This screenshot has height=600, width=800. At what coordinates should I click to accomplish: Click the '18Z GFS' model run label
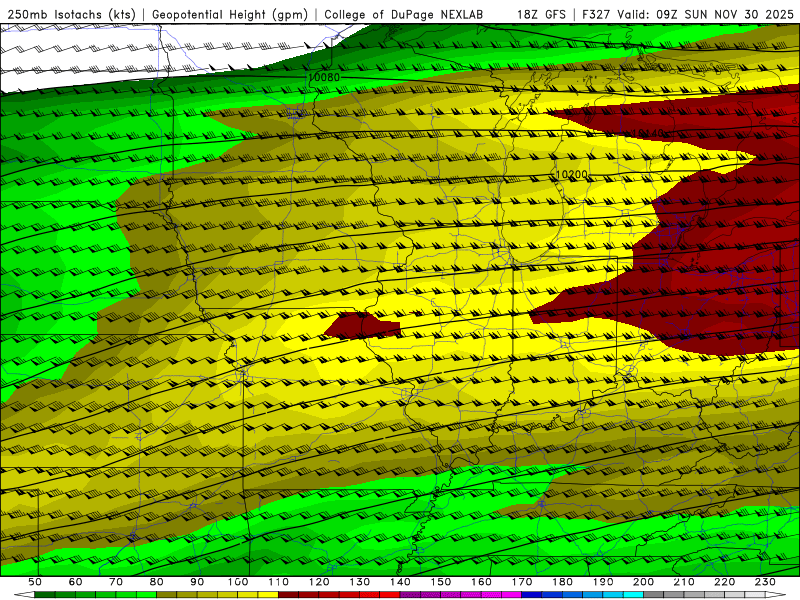(x=541, y=15)
